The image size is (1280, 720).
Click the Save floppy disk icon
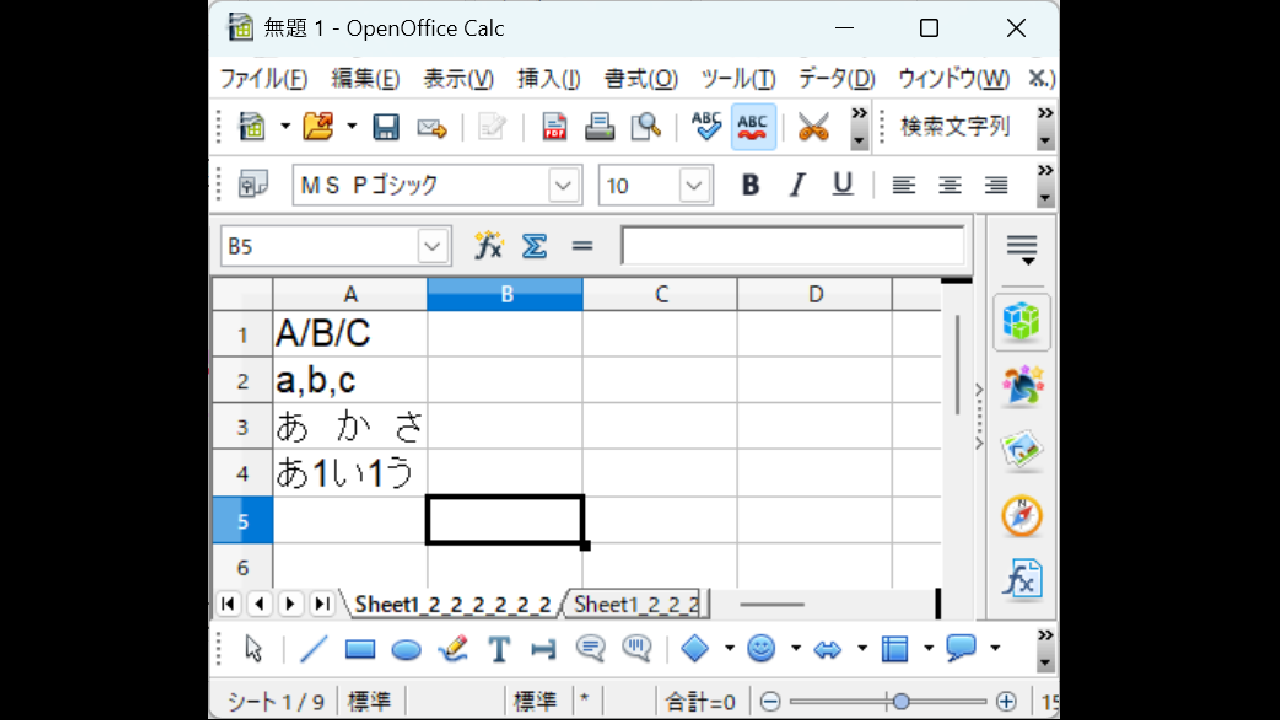point(386,127)
